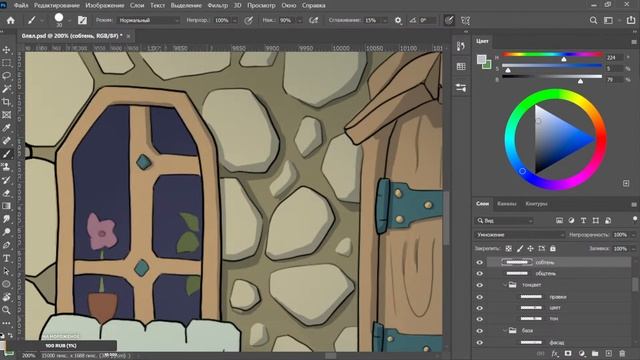The width and height of the screenshot is (640, 360).
Task: Select the Path Selection tool
Action: (x=7, y=271)
